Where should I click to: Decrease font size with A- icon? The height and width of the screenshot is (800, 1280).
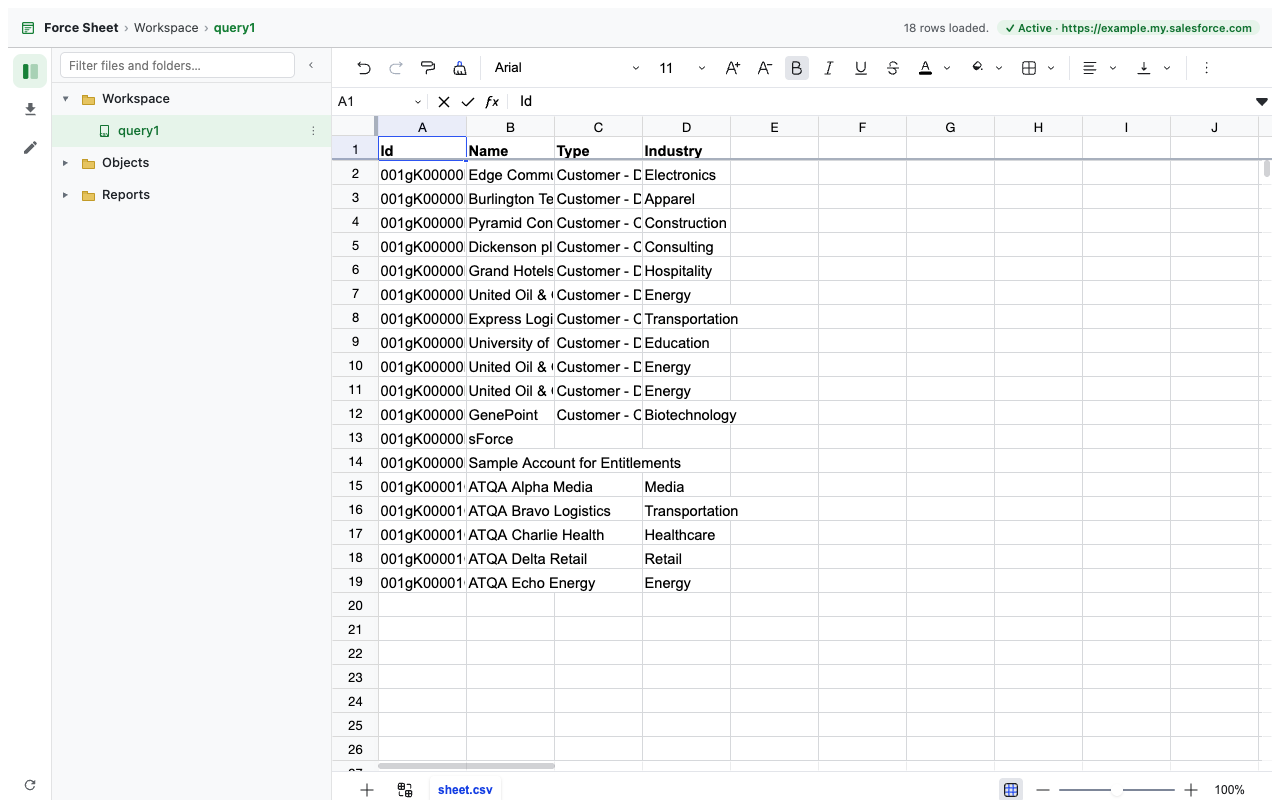765,68
